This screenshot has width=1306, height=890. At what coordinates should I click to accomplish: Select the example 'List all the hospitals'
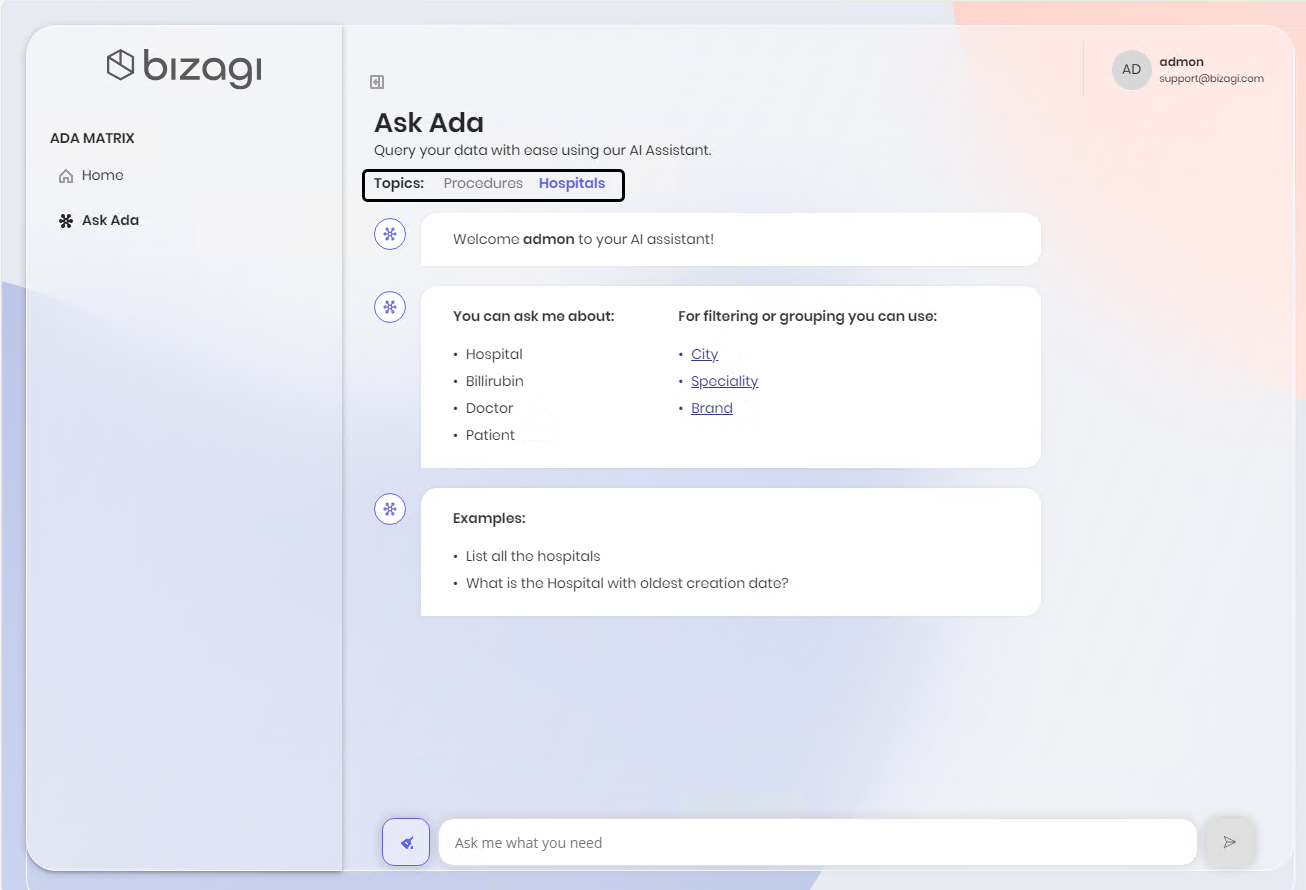533,556
